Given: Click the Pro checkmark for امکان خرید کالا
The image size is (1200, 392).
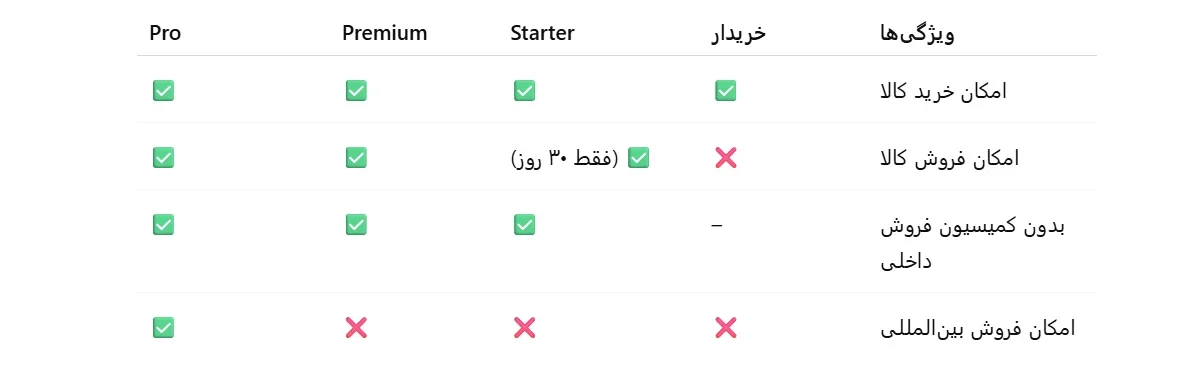Looking at the screenshot, I should click(163, 91).
